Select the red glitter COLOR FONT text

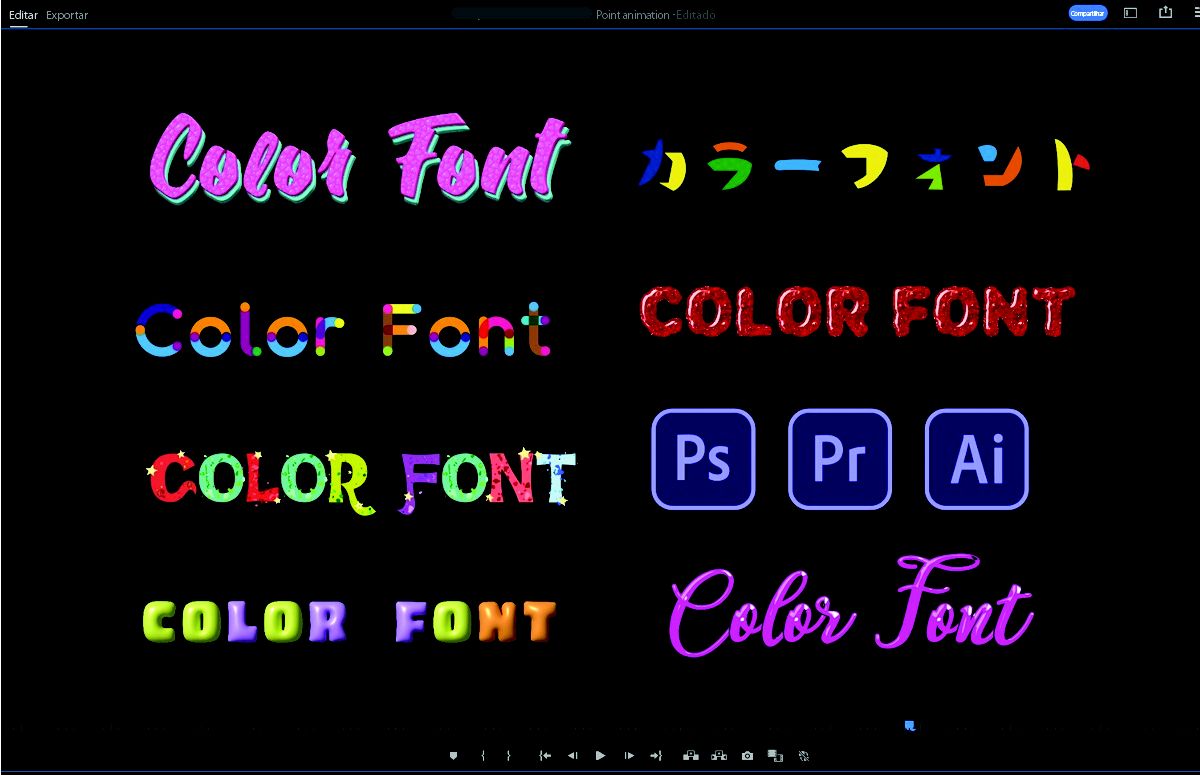[857, 311]
